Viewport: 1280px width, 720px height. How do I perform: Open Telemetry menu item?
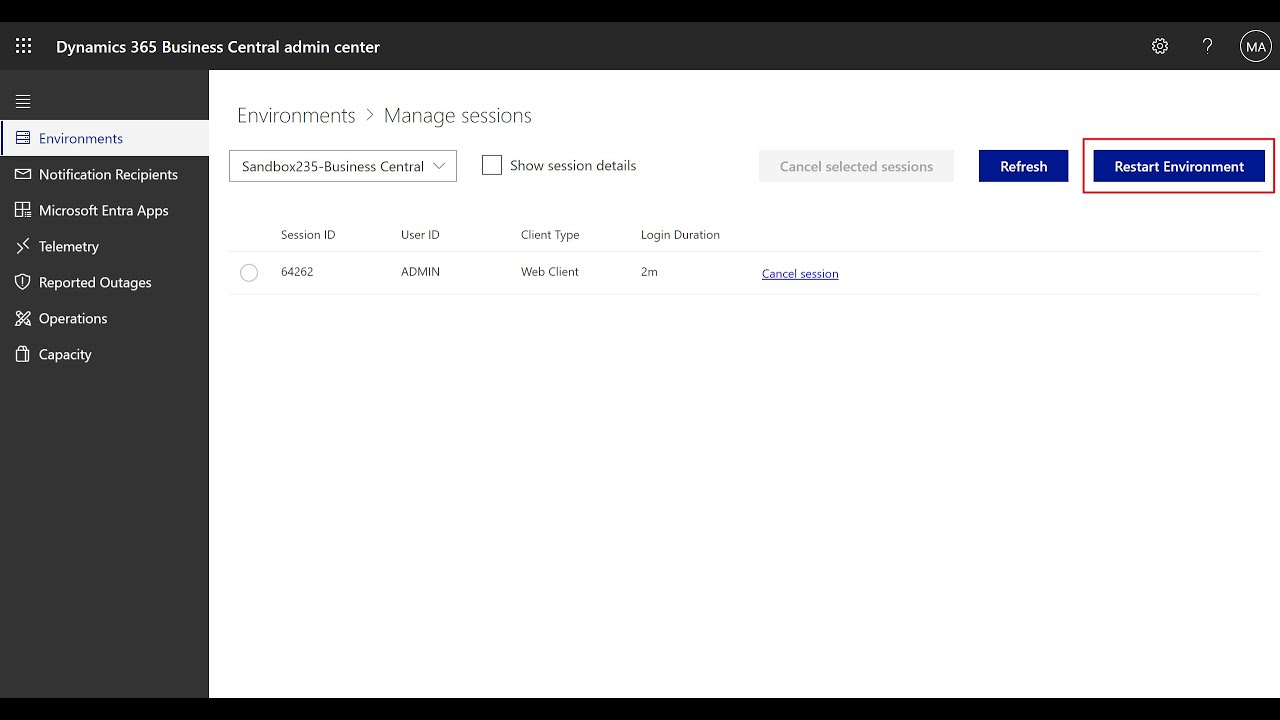(69, 246)
